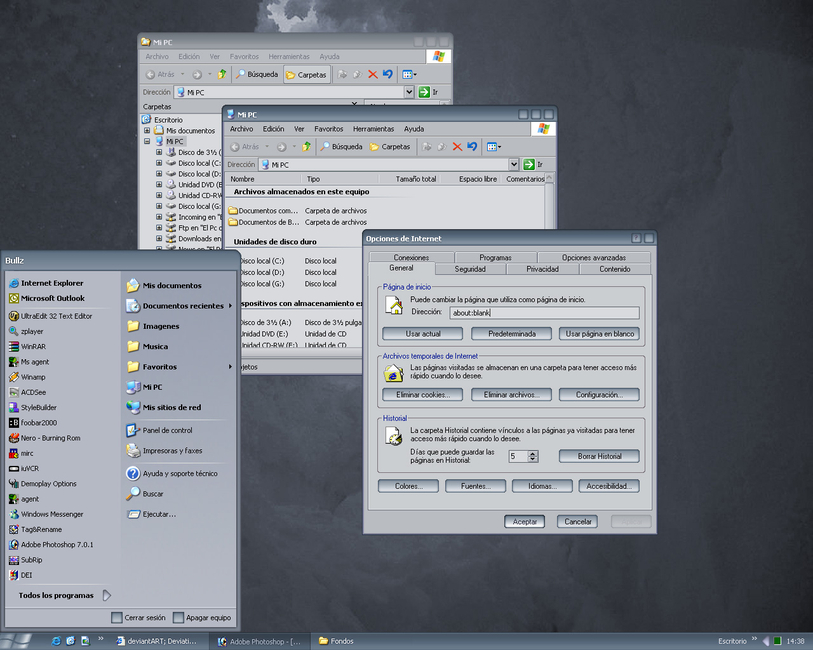
Task: Launch WinRAR from the start menu
Action: [x=27, y=347]
